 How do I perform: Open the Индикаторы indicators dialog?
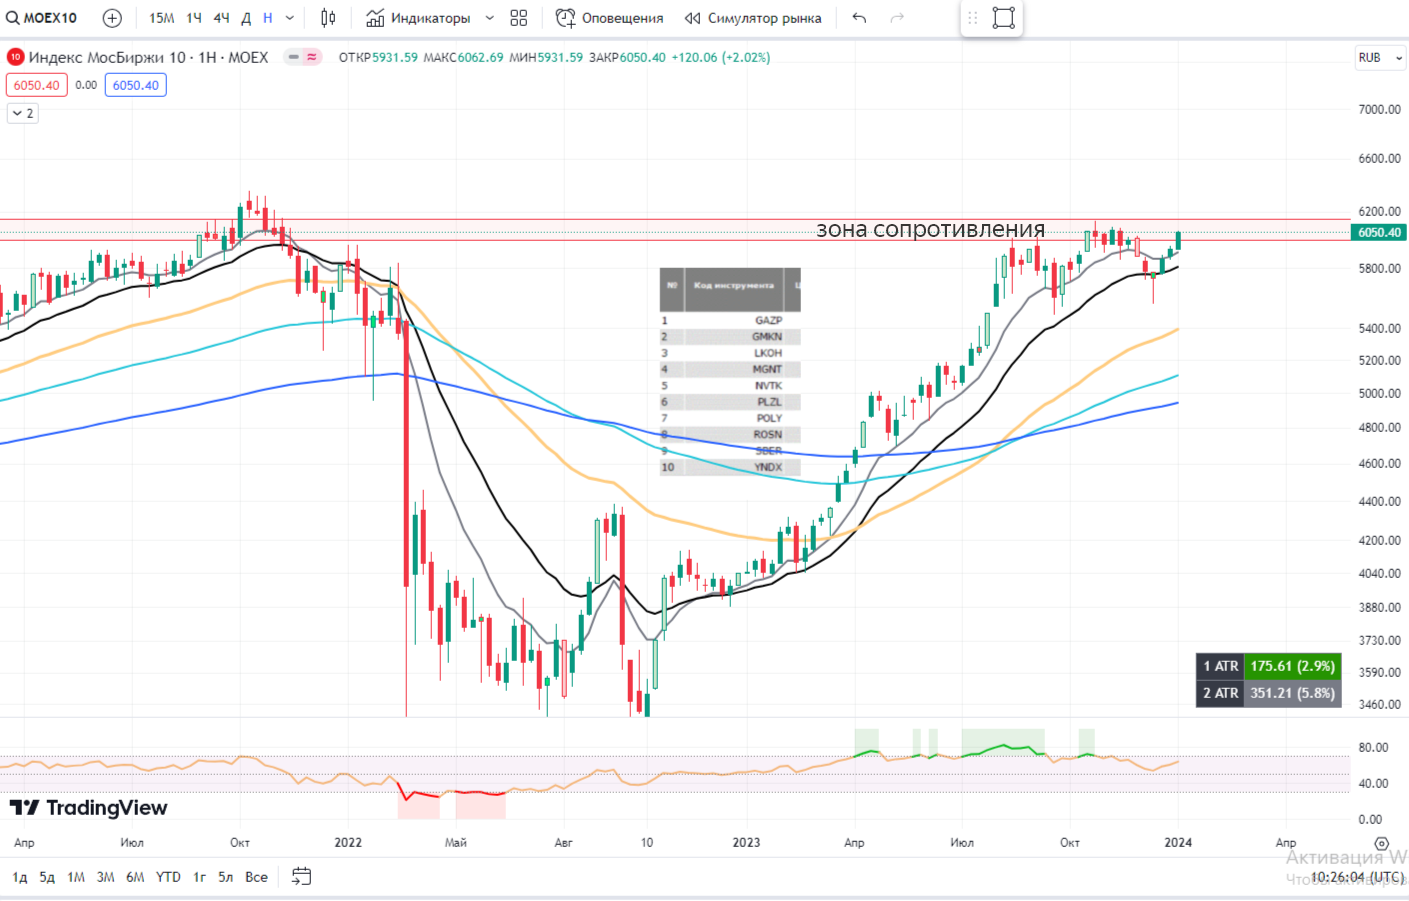click(x=418, y=18)
